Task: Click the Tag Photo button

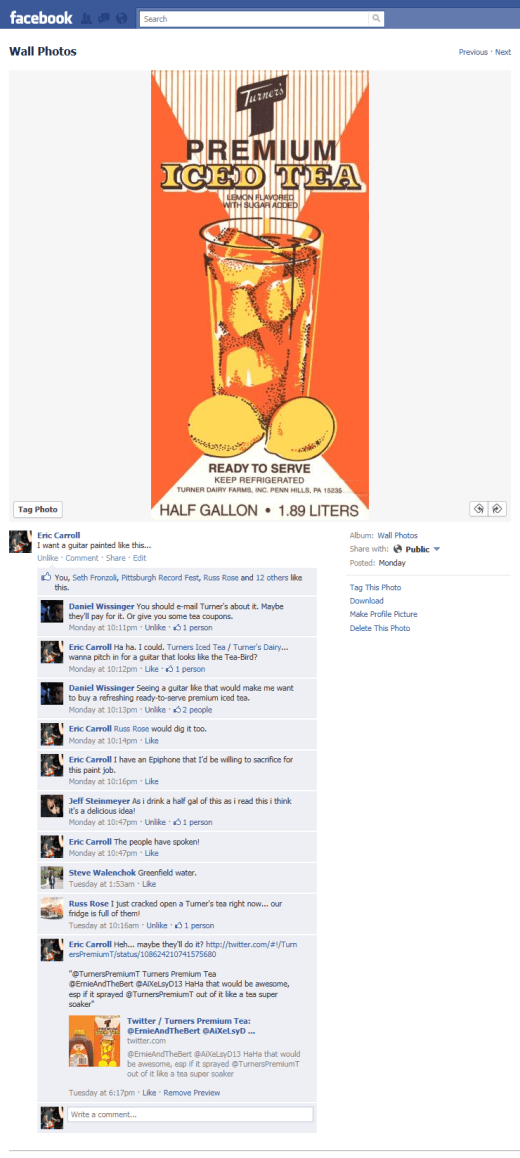Action: click(38, 510)
